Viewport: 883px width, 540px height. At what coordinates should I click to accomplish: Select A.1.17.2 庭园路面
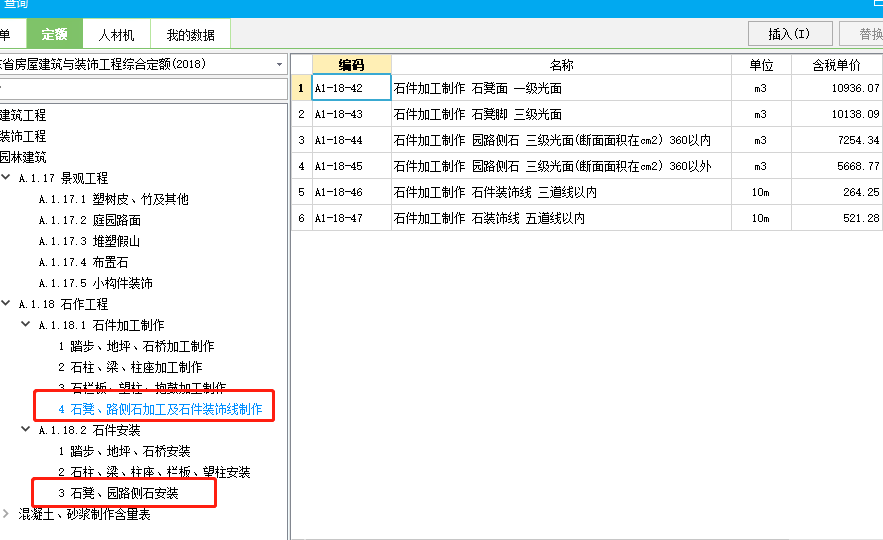pyautogui.click(x=90, y=220)
